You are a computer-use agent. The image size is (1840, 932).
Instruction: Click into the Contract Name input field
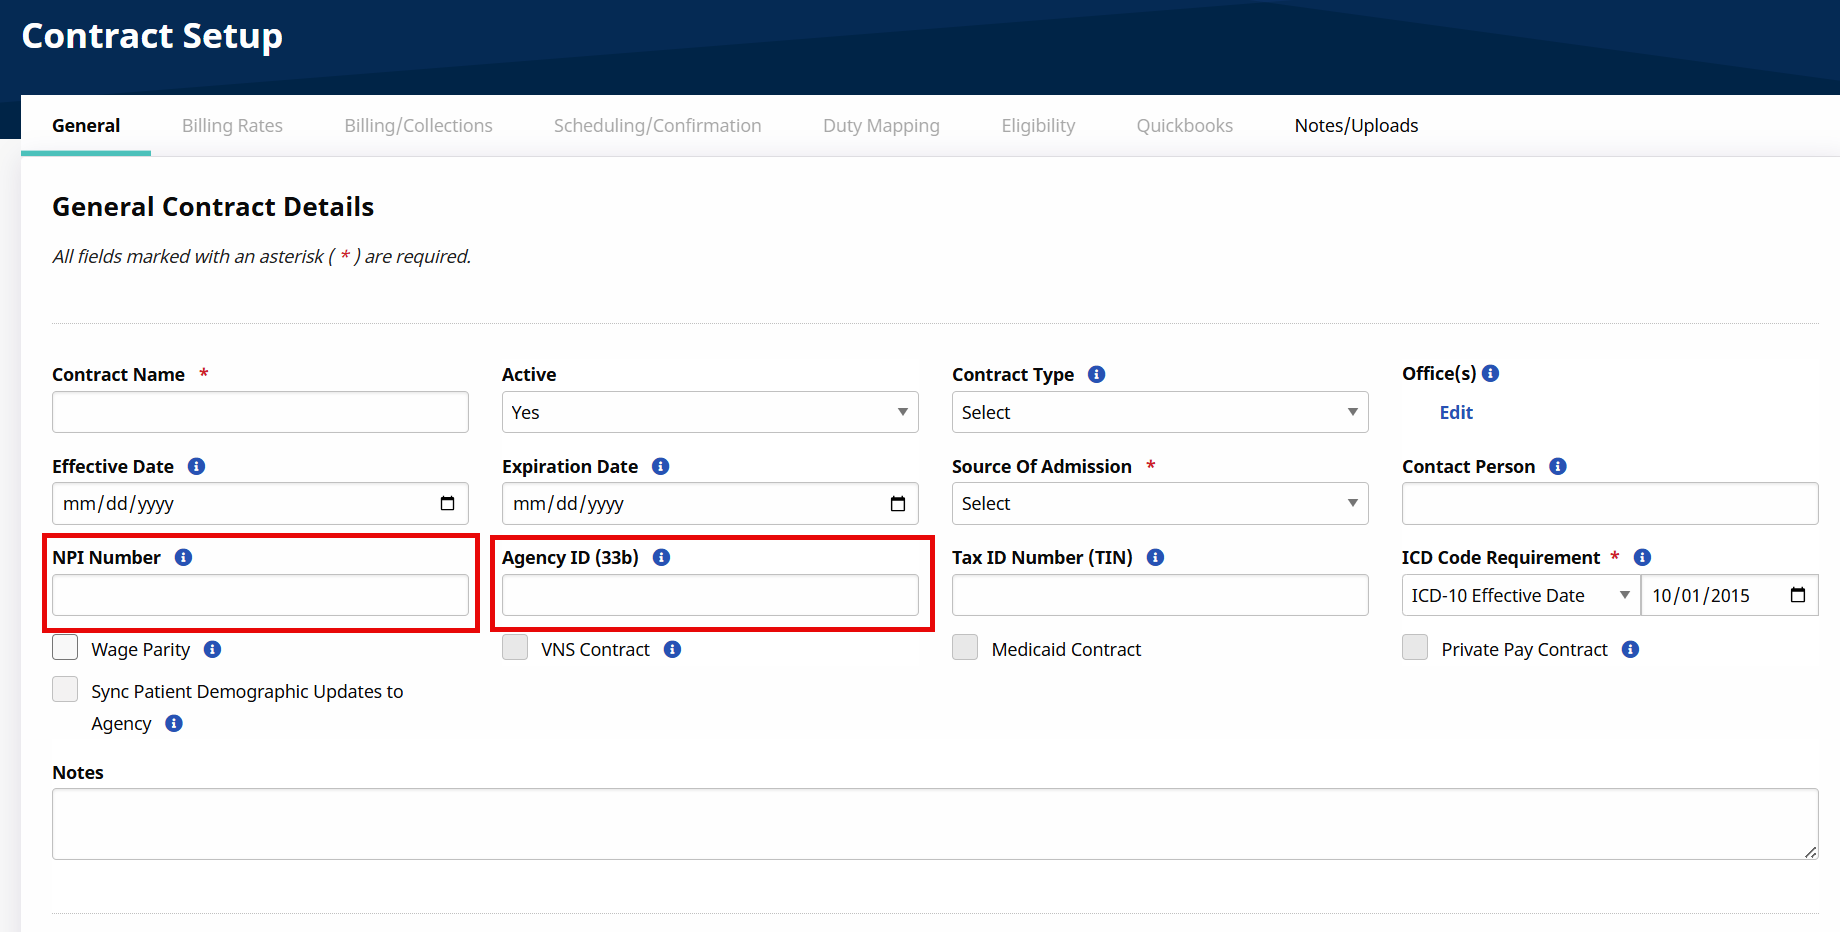click(x=260, y=412)
